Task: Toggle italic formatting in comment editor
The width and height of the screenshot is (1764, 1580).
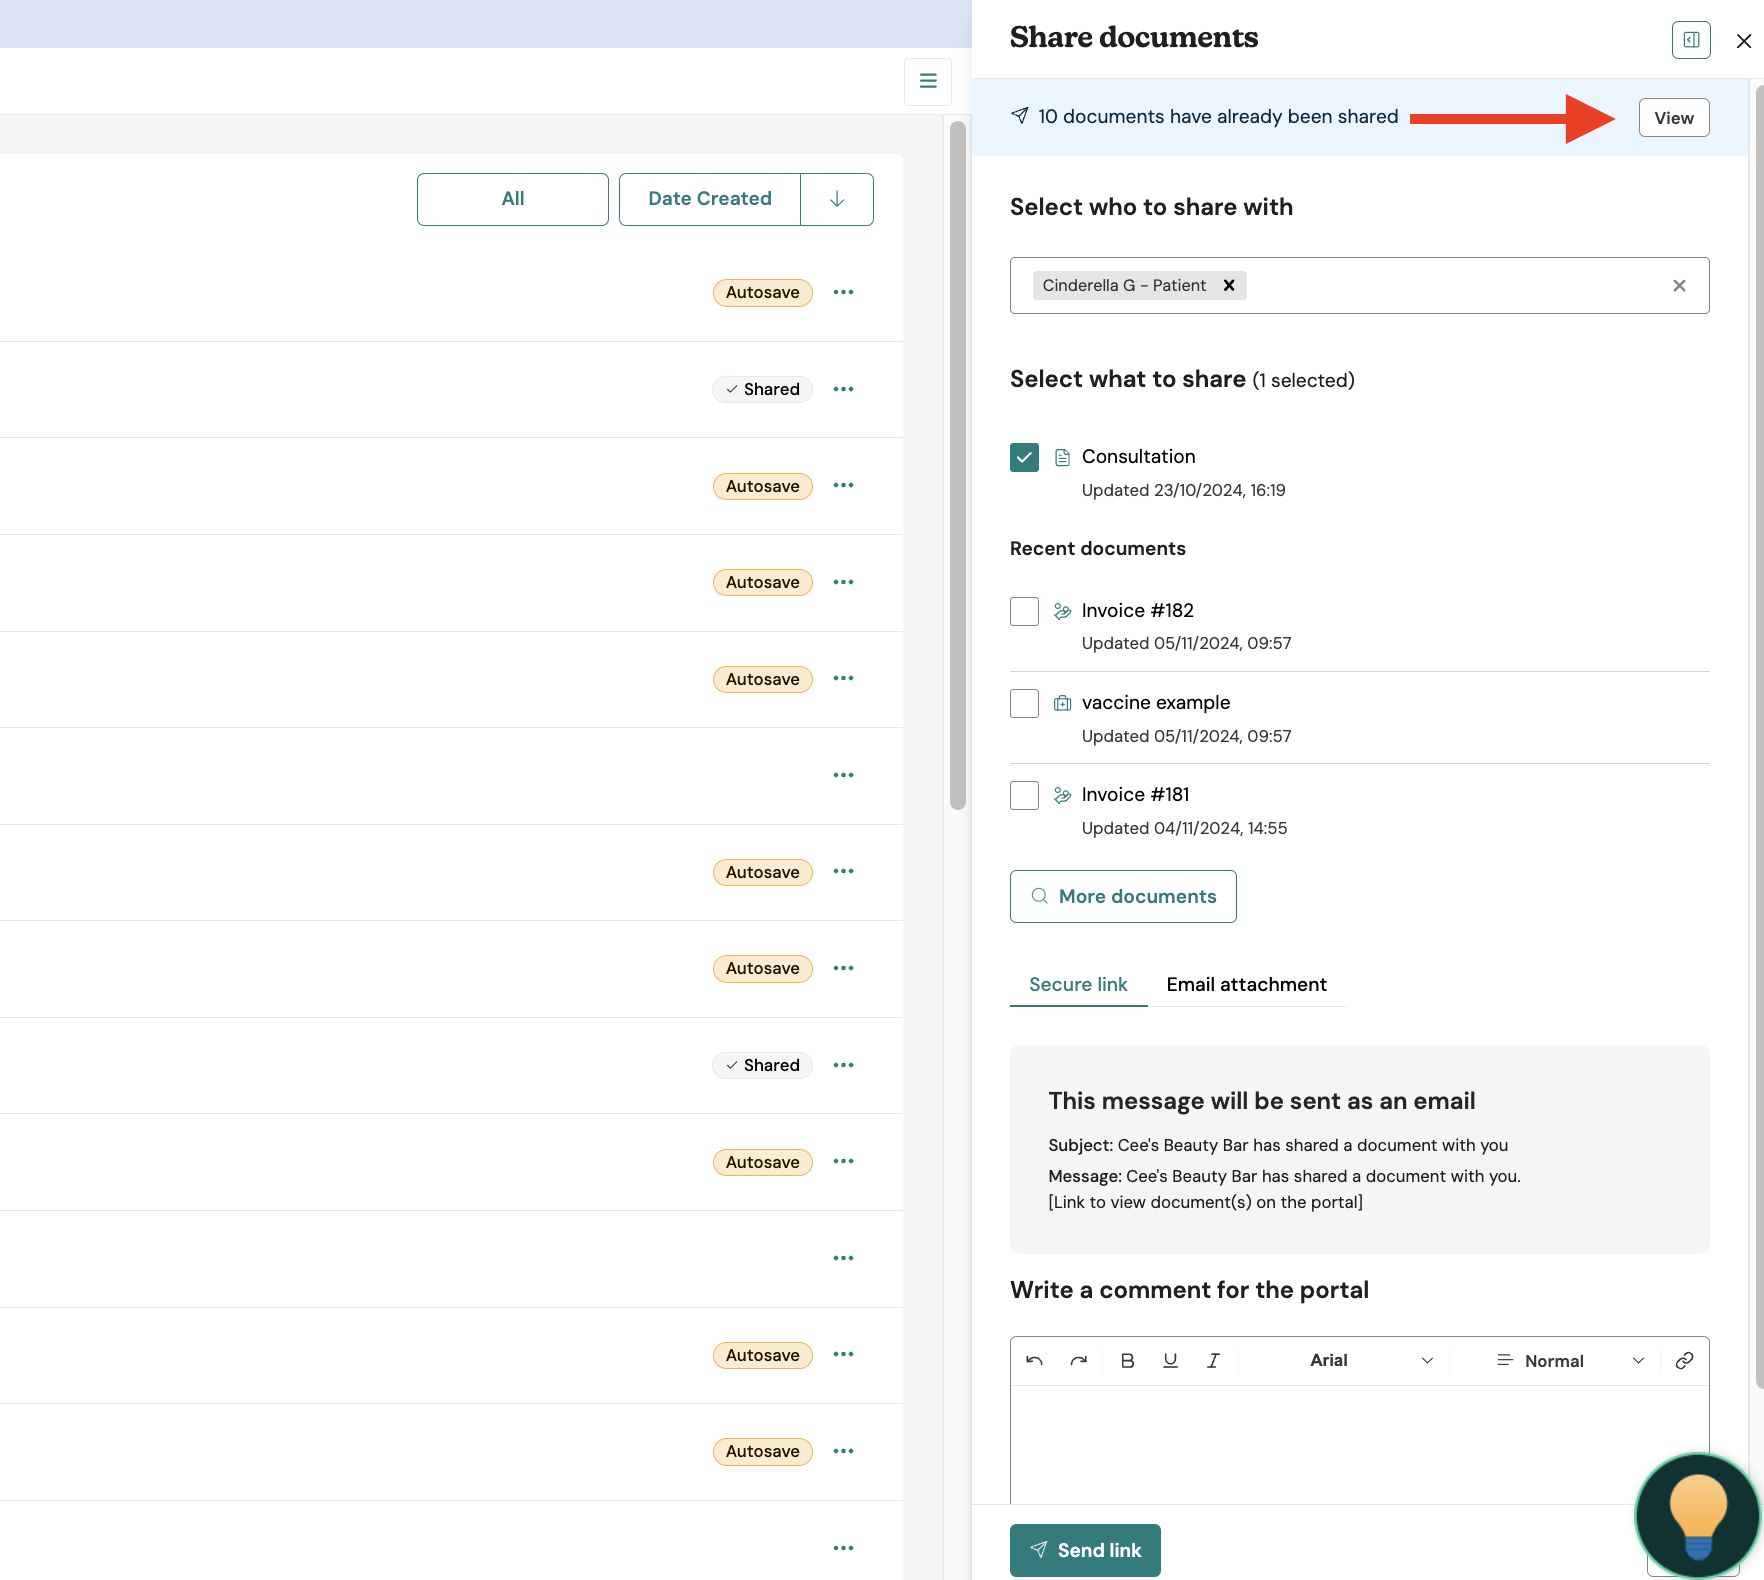Action: [x=1213, y=1360]
